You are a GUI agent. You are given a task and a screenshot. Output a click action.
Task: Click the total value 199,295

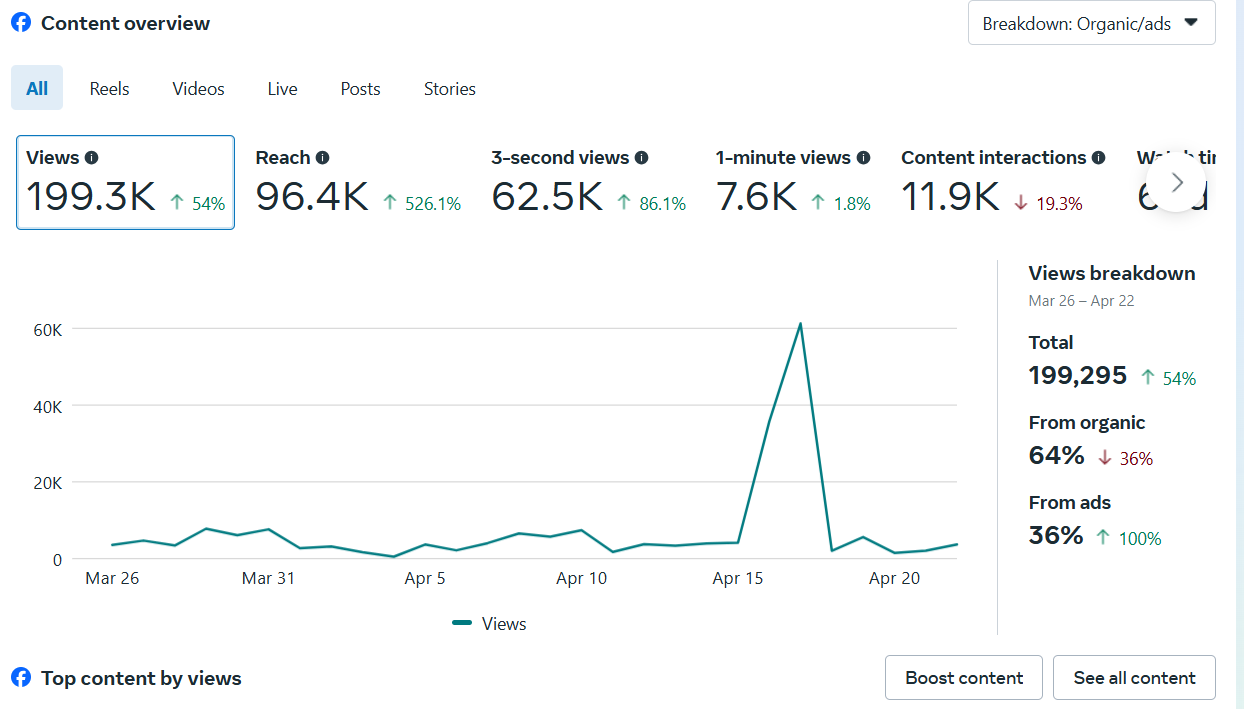click(x=1078, y=375)
